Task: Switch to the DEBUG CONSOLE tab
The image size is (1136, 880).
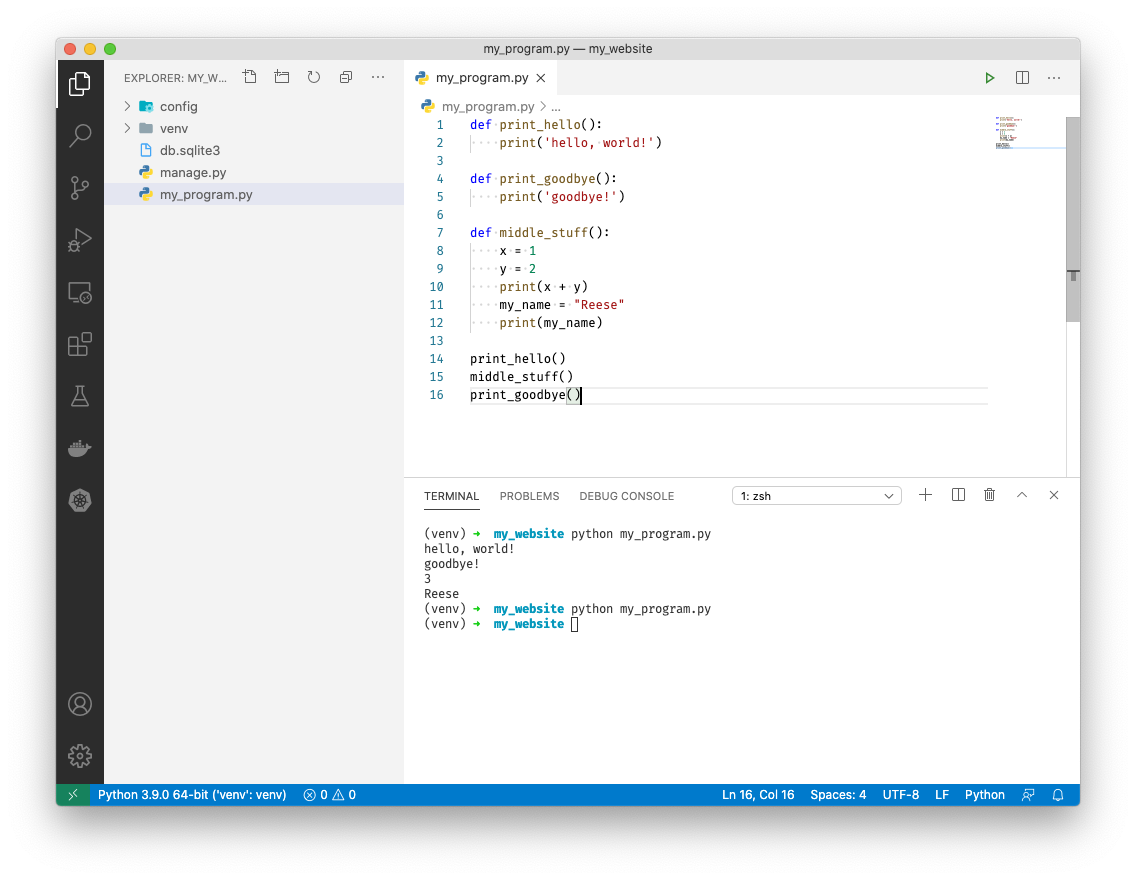Action: (626, 495)
